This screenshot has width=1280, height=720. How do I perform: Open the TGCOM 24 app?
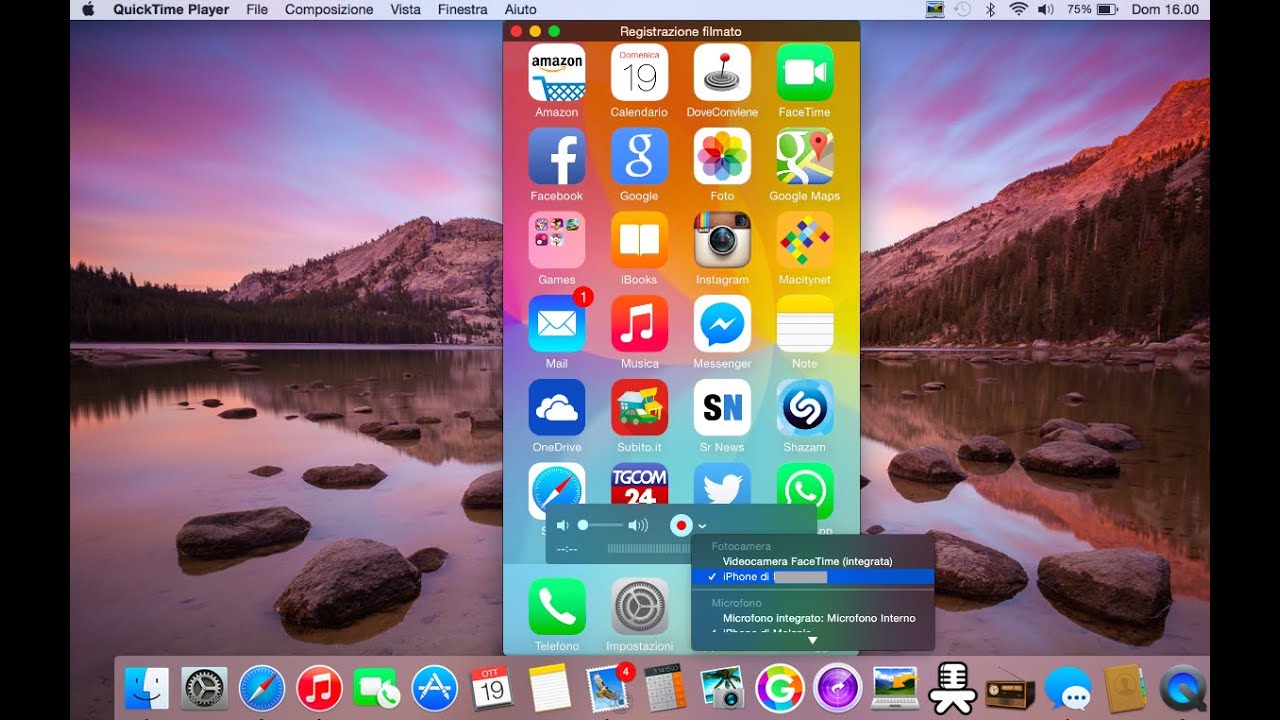[639, 483]
